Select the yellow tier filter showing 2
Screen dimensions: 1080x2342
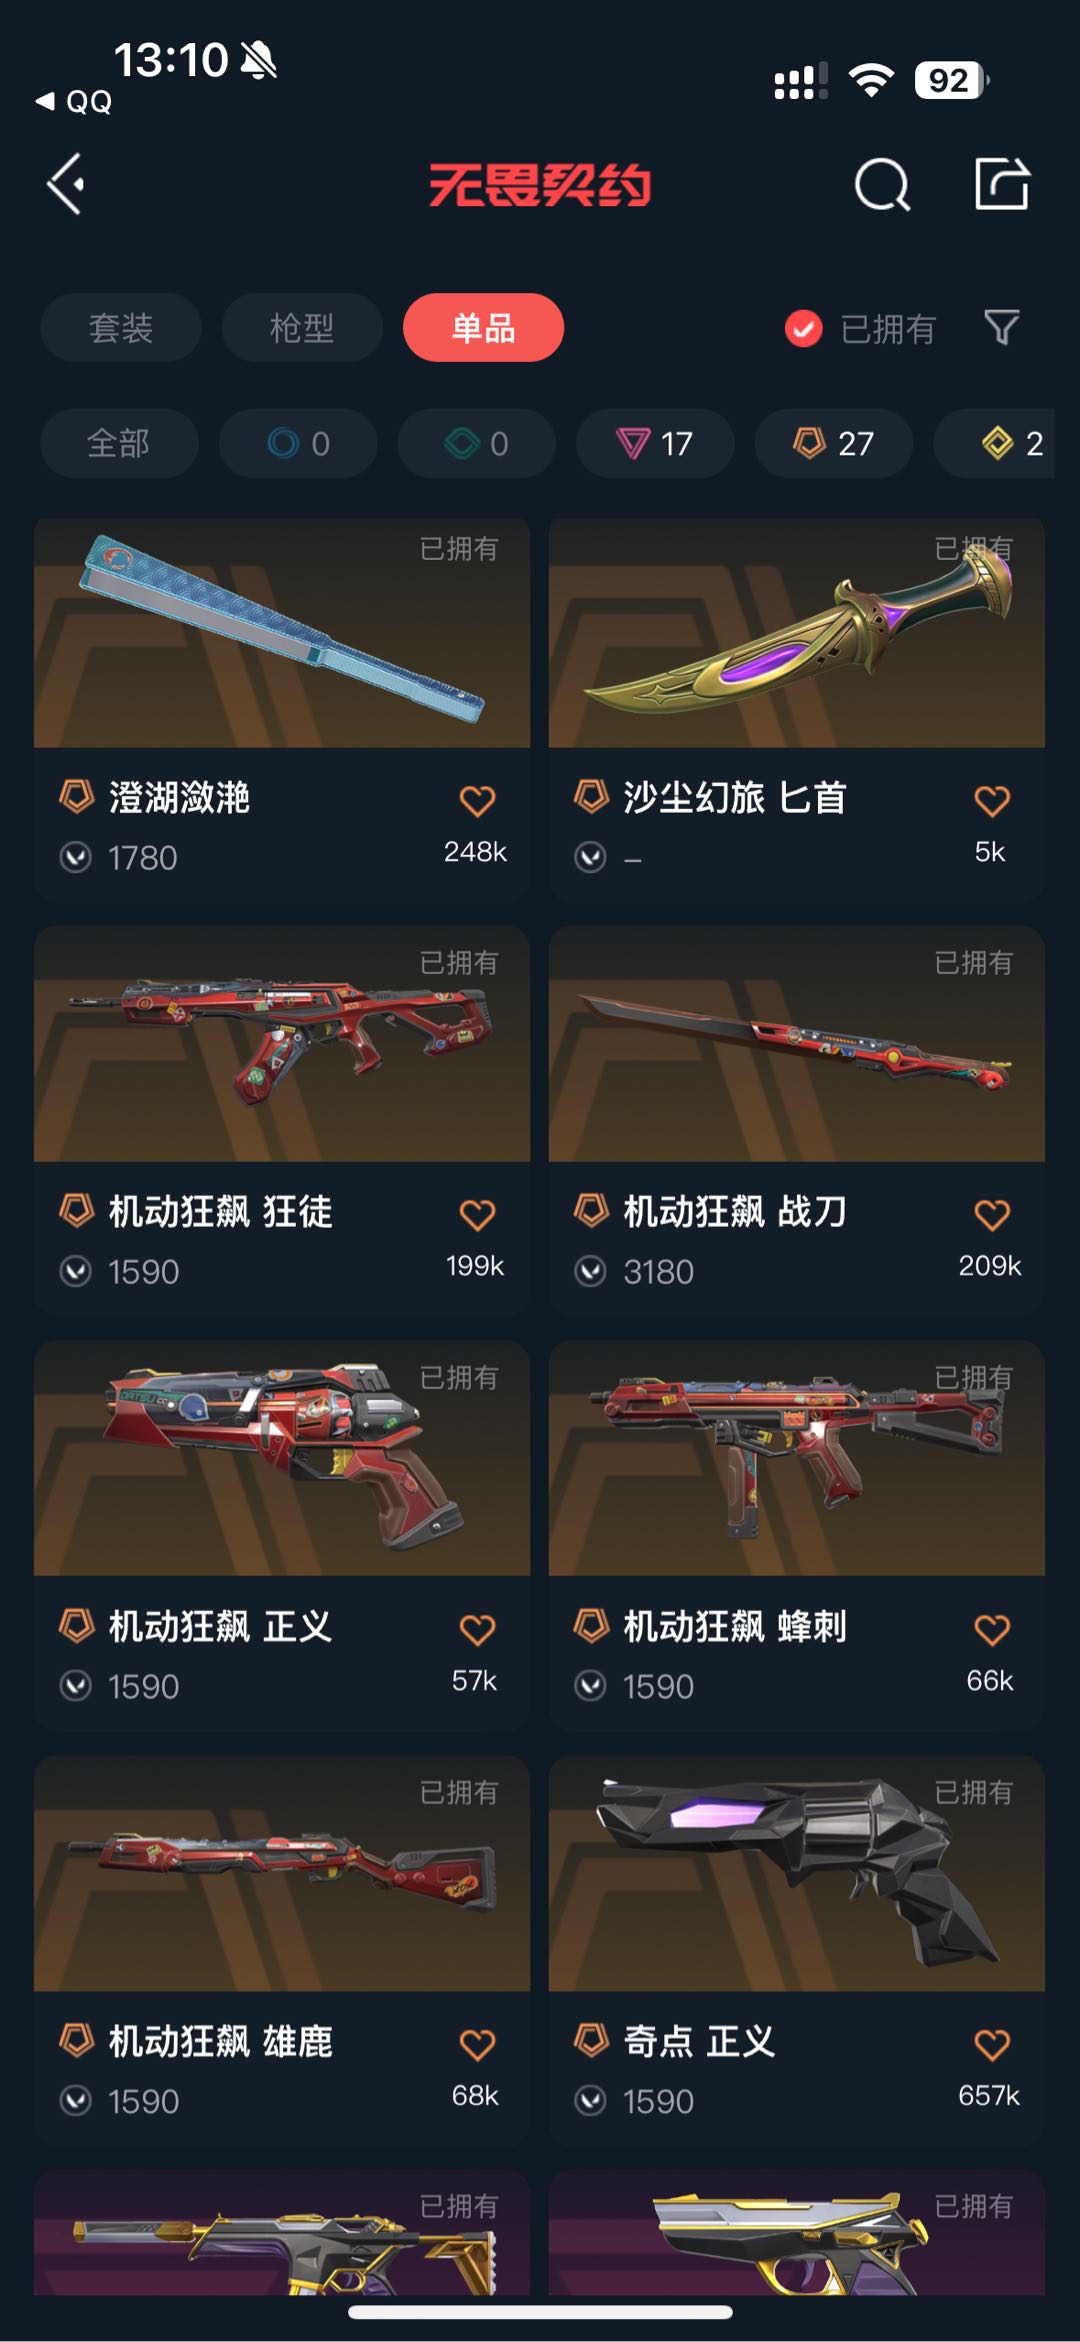(x=1000, y=443)
